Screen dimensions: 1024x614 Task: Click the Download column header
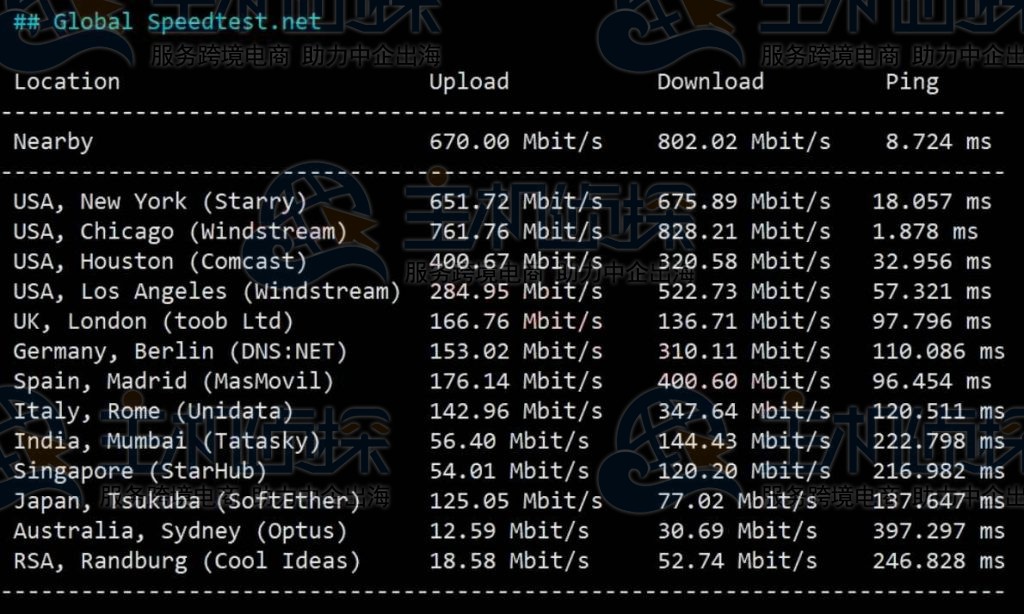coord(710,82)
